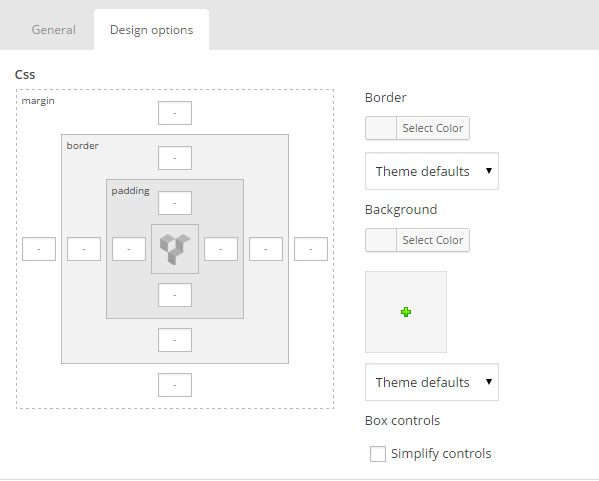The image size is (599, 481).
Task: Click the Background Select Color button
Action: point(433,240)
